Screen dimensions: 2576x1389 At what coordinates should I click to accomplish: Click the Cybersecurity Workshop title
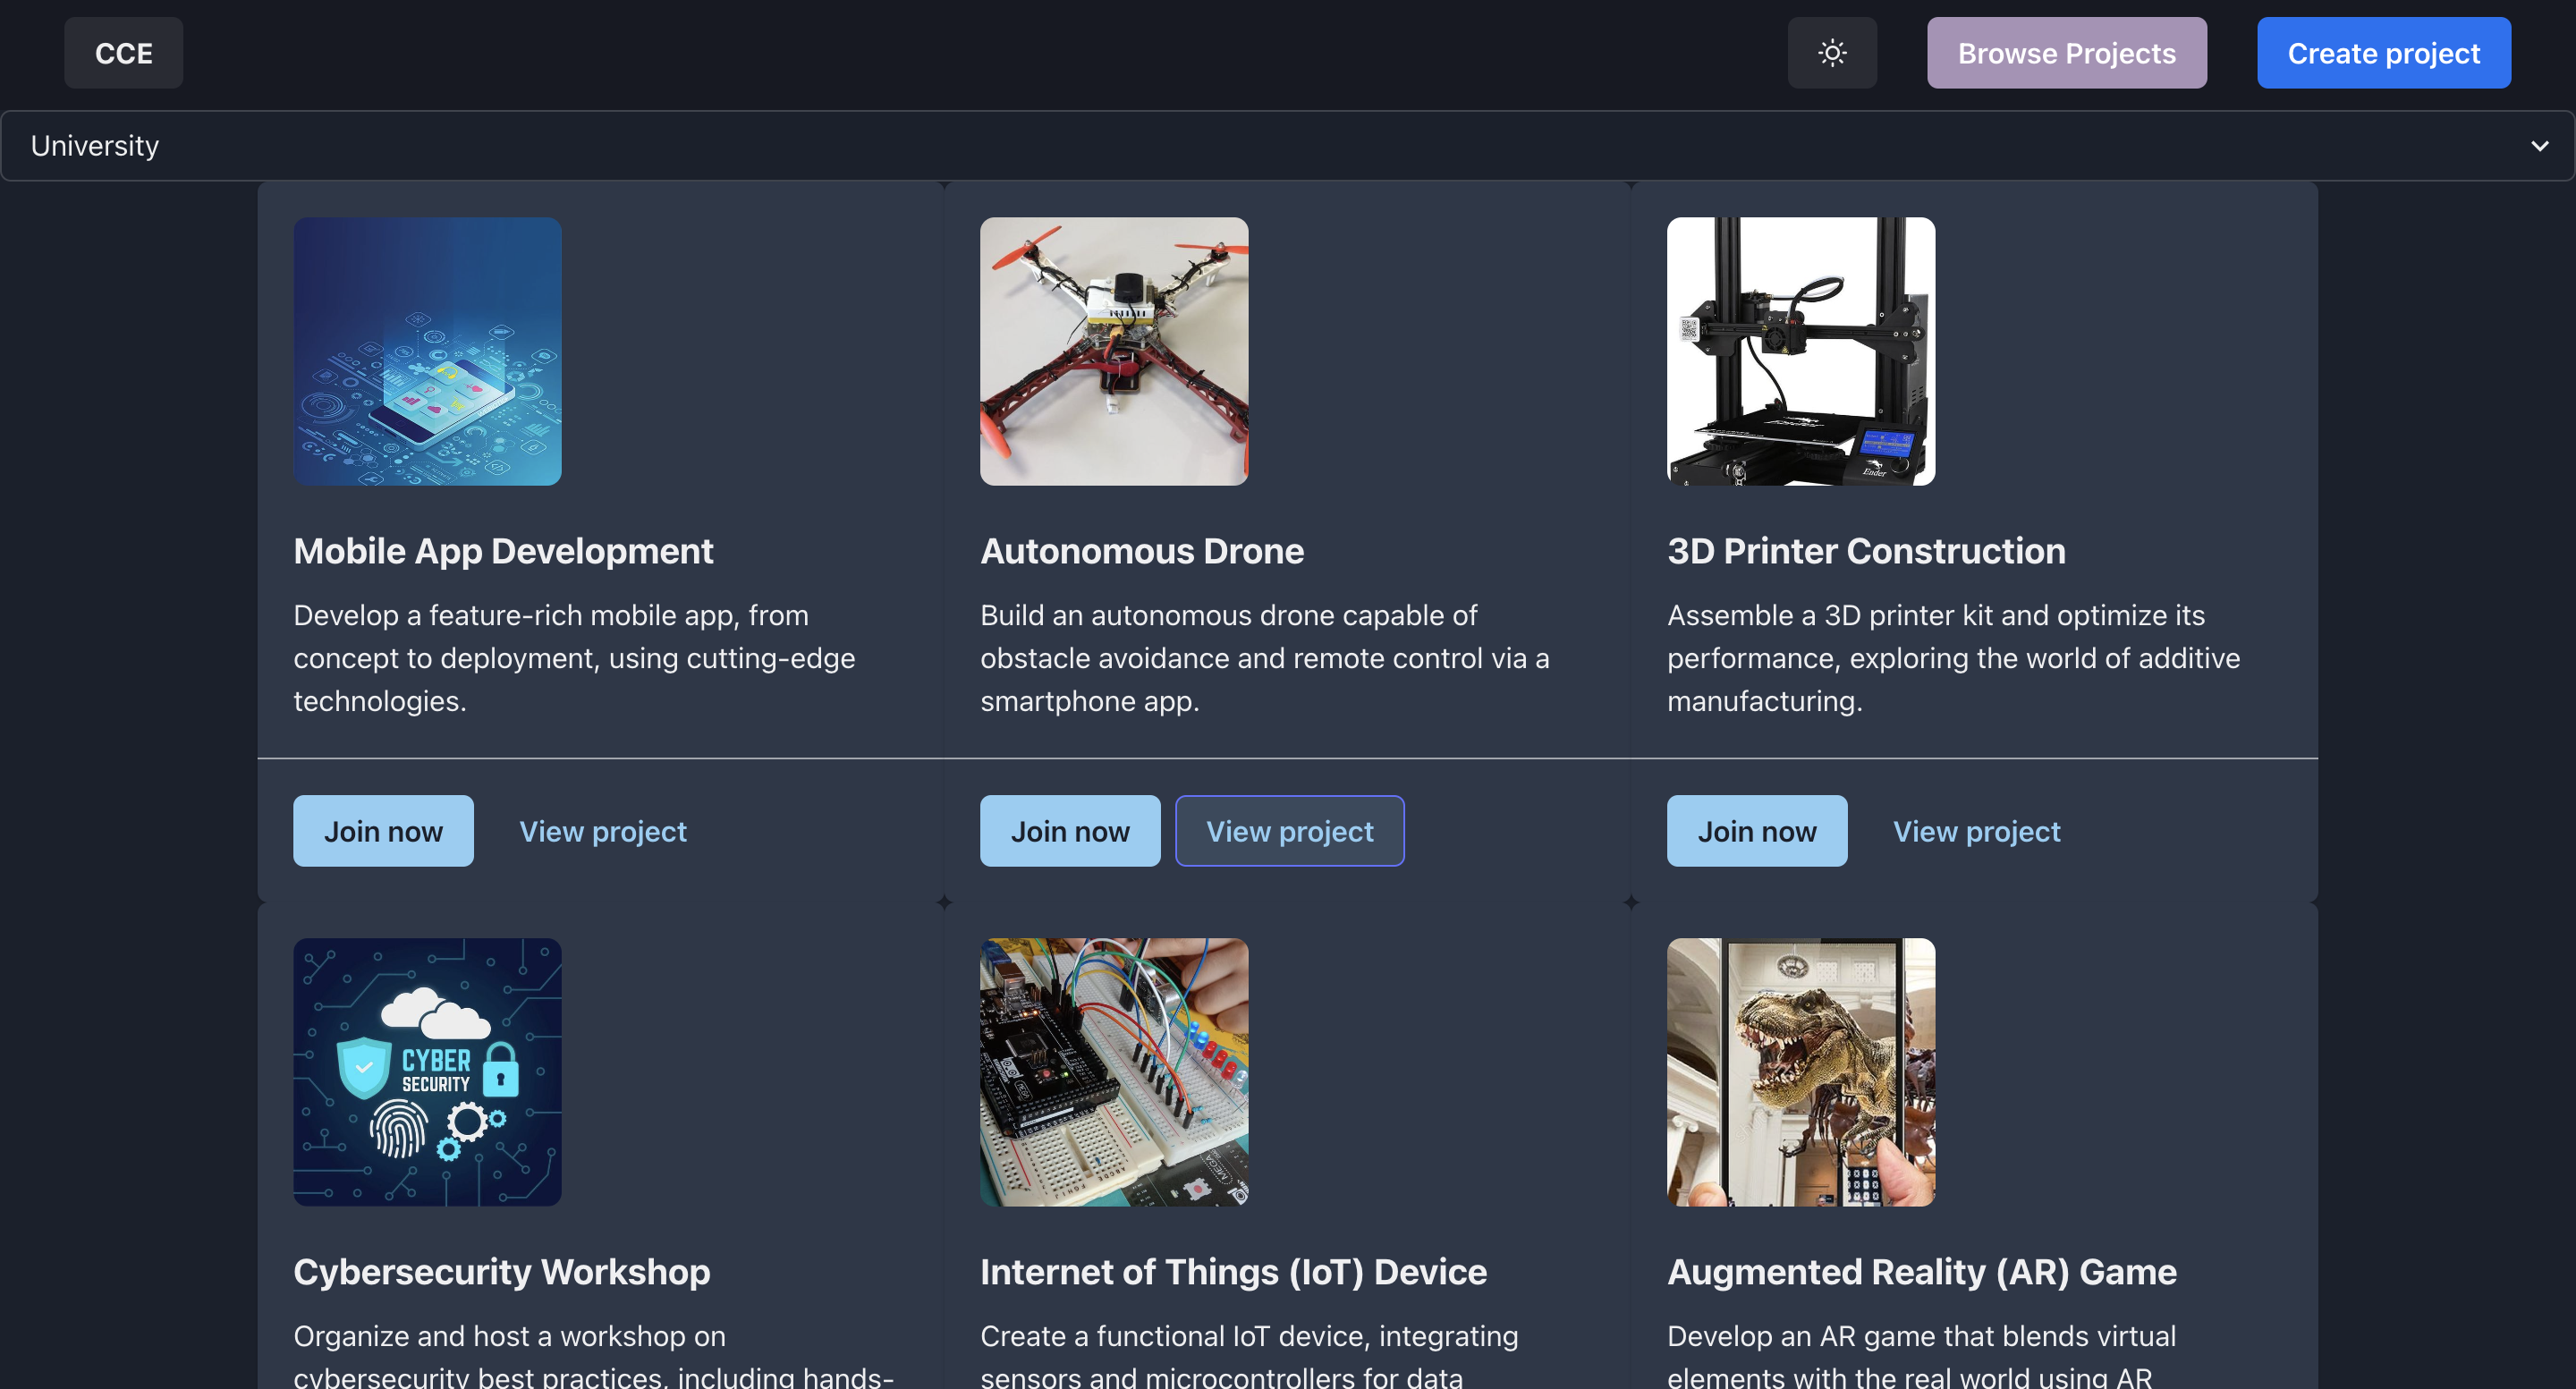(x=501, y=1271)
